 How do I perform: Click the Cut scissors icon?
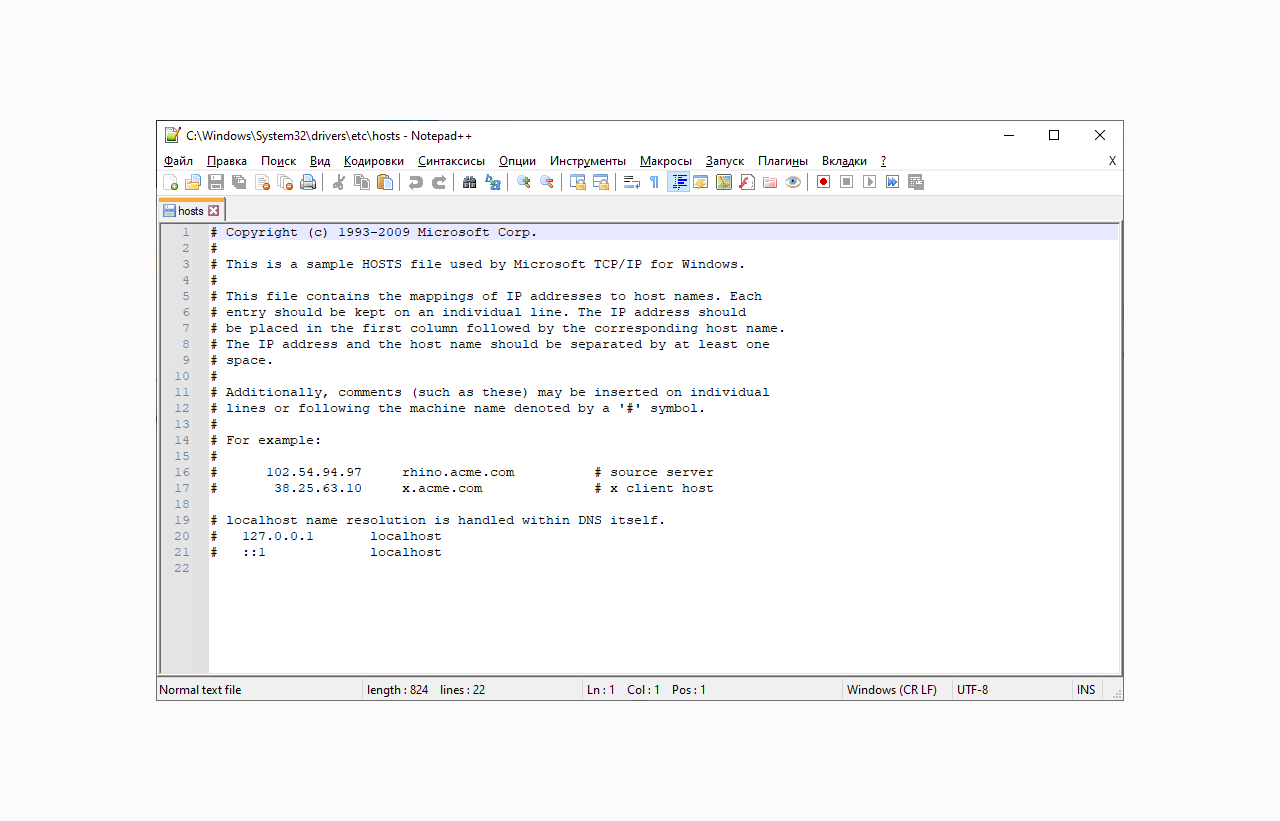[339, 182]
